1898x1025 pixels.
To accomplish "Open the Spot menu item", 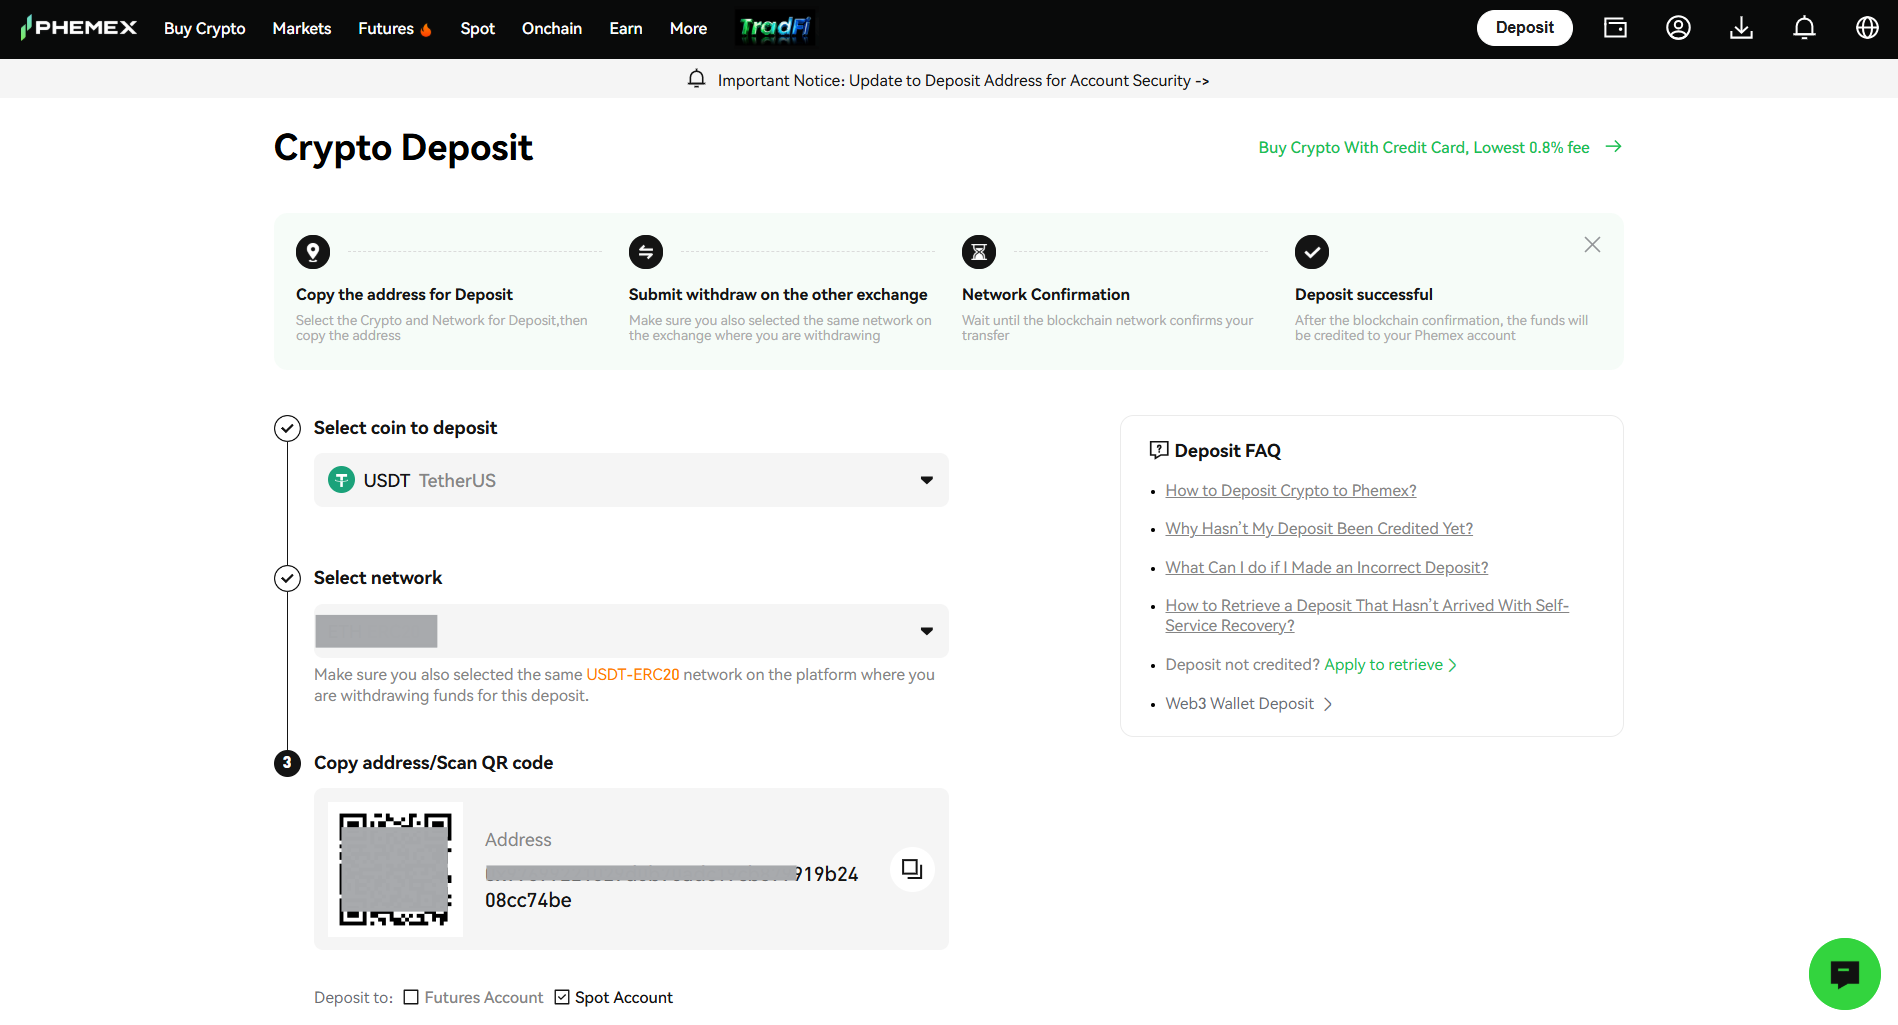I will pos(477,28).
